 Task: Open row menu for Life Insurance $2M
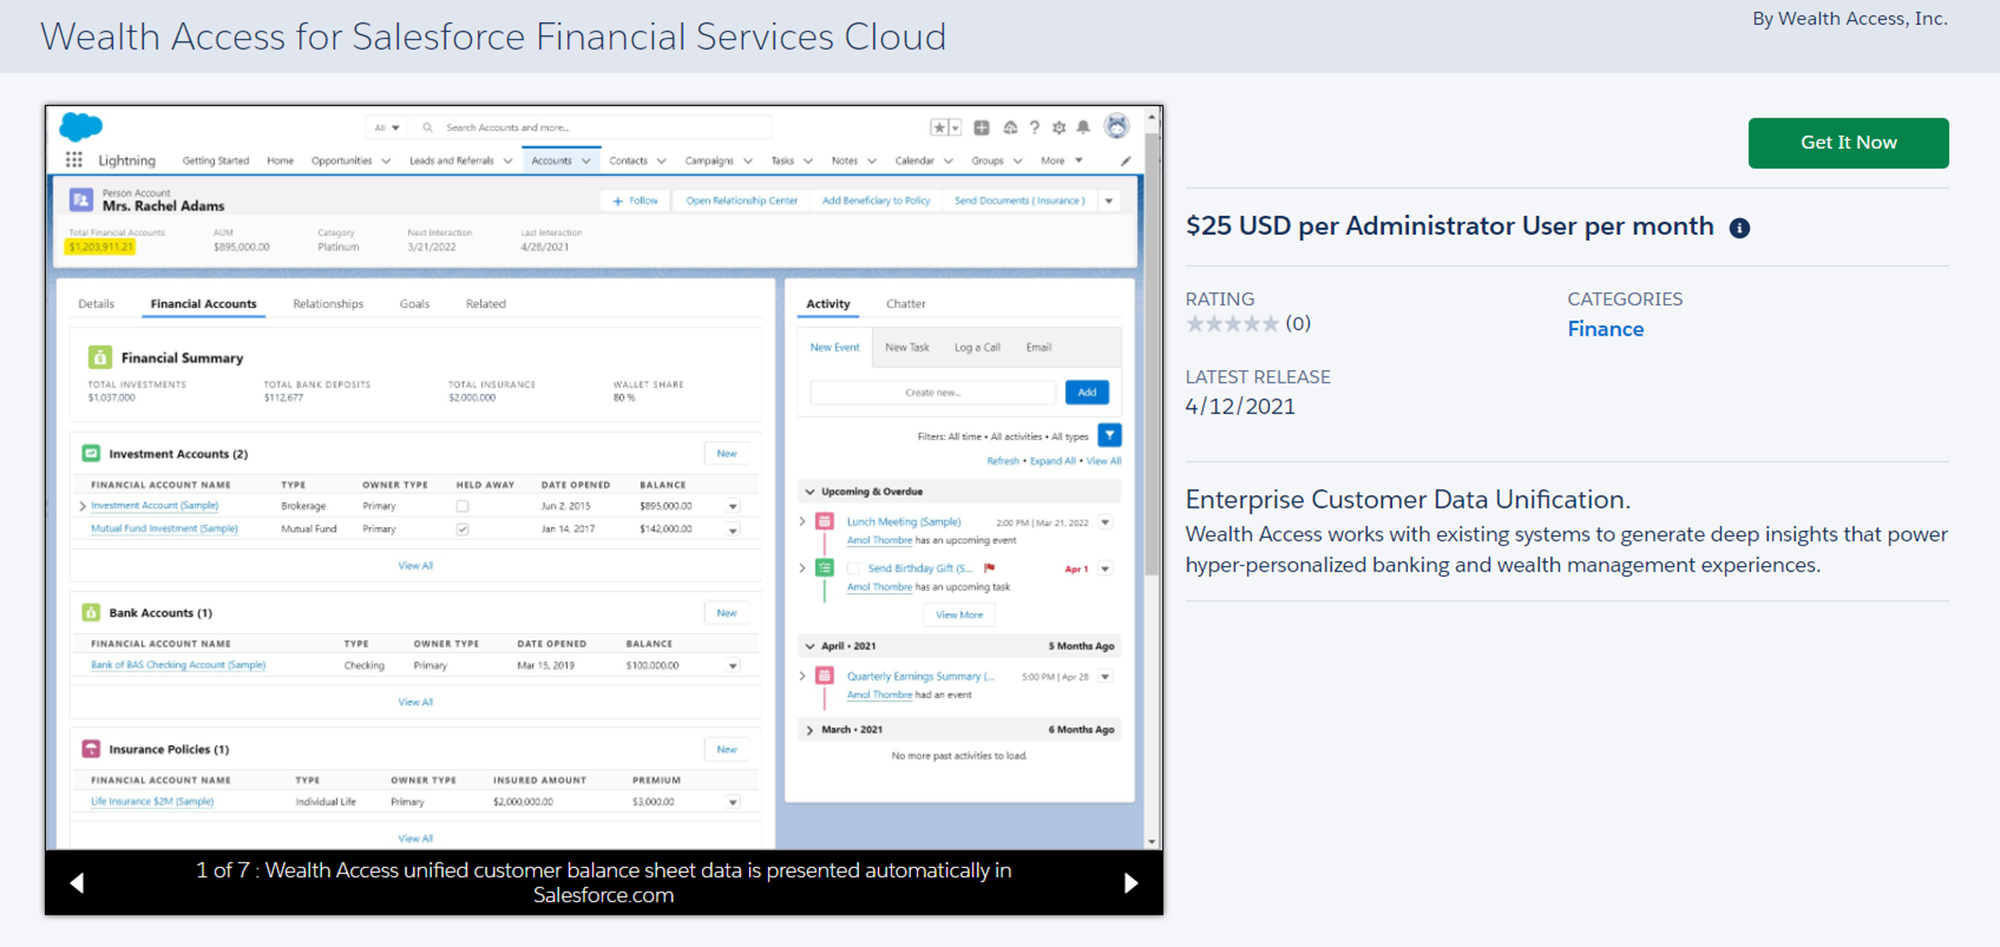(733, 801)
